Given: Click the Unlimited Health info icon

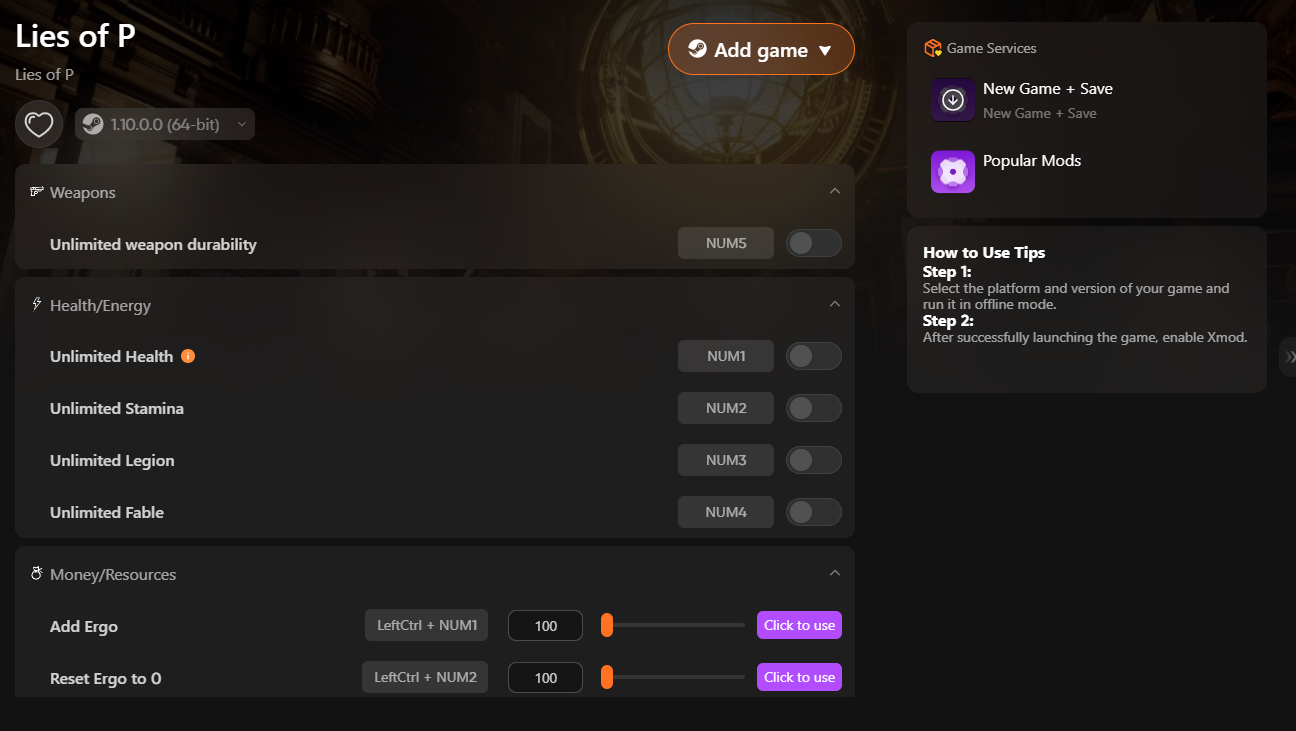Looking at the screenshot, I should point(188,356).
